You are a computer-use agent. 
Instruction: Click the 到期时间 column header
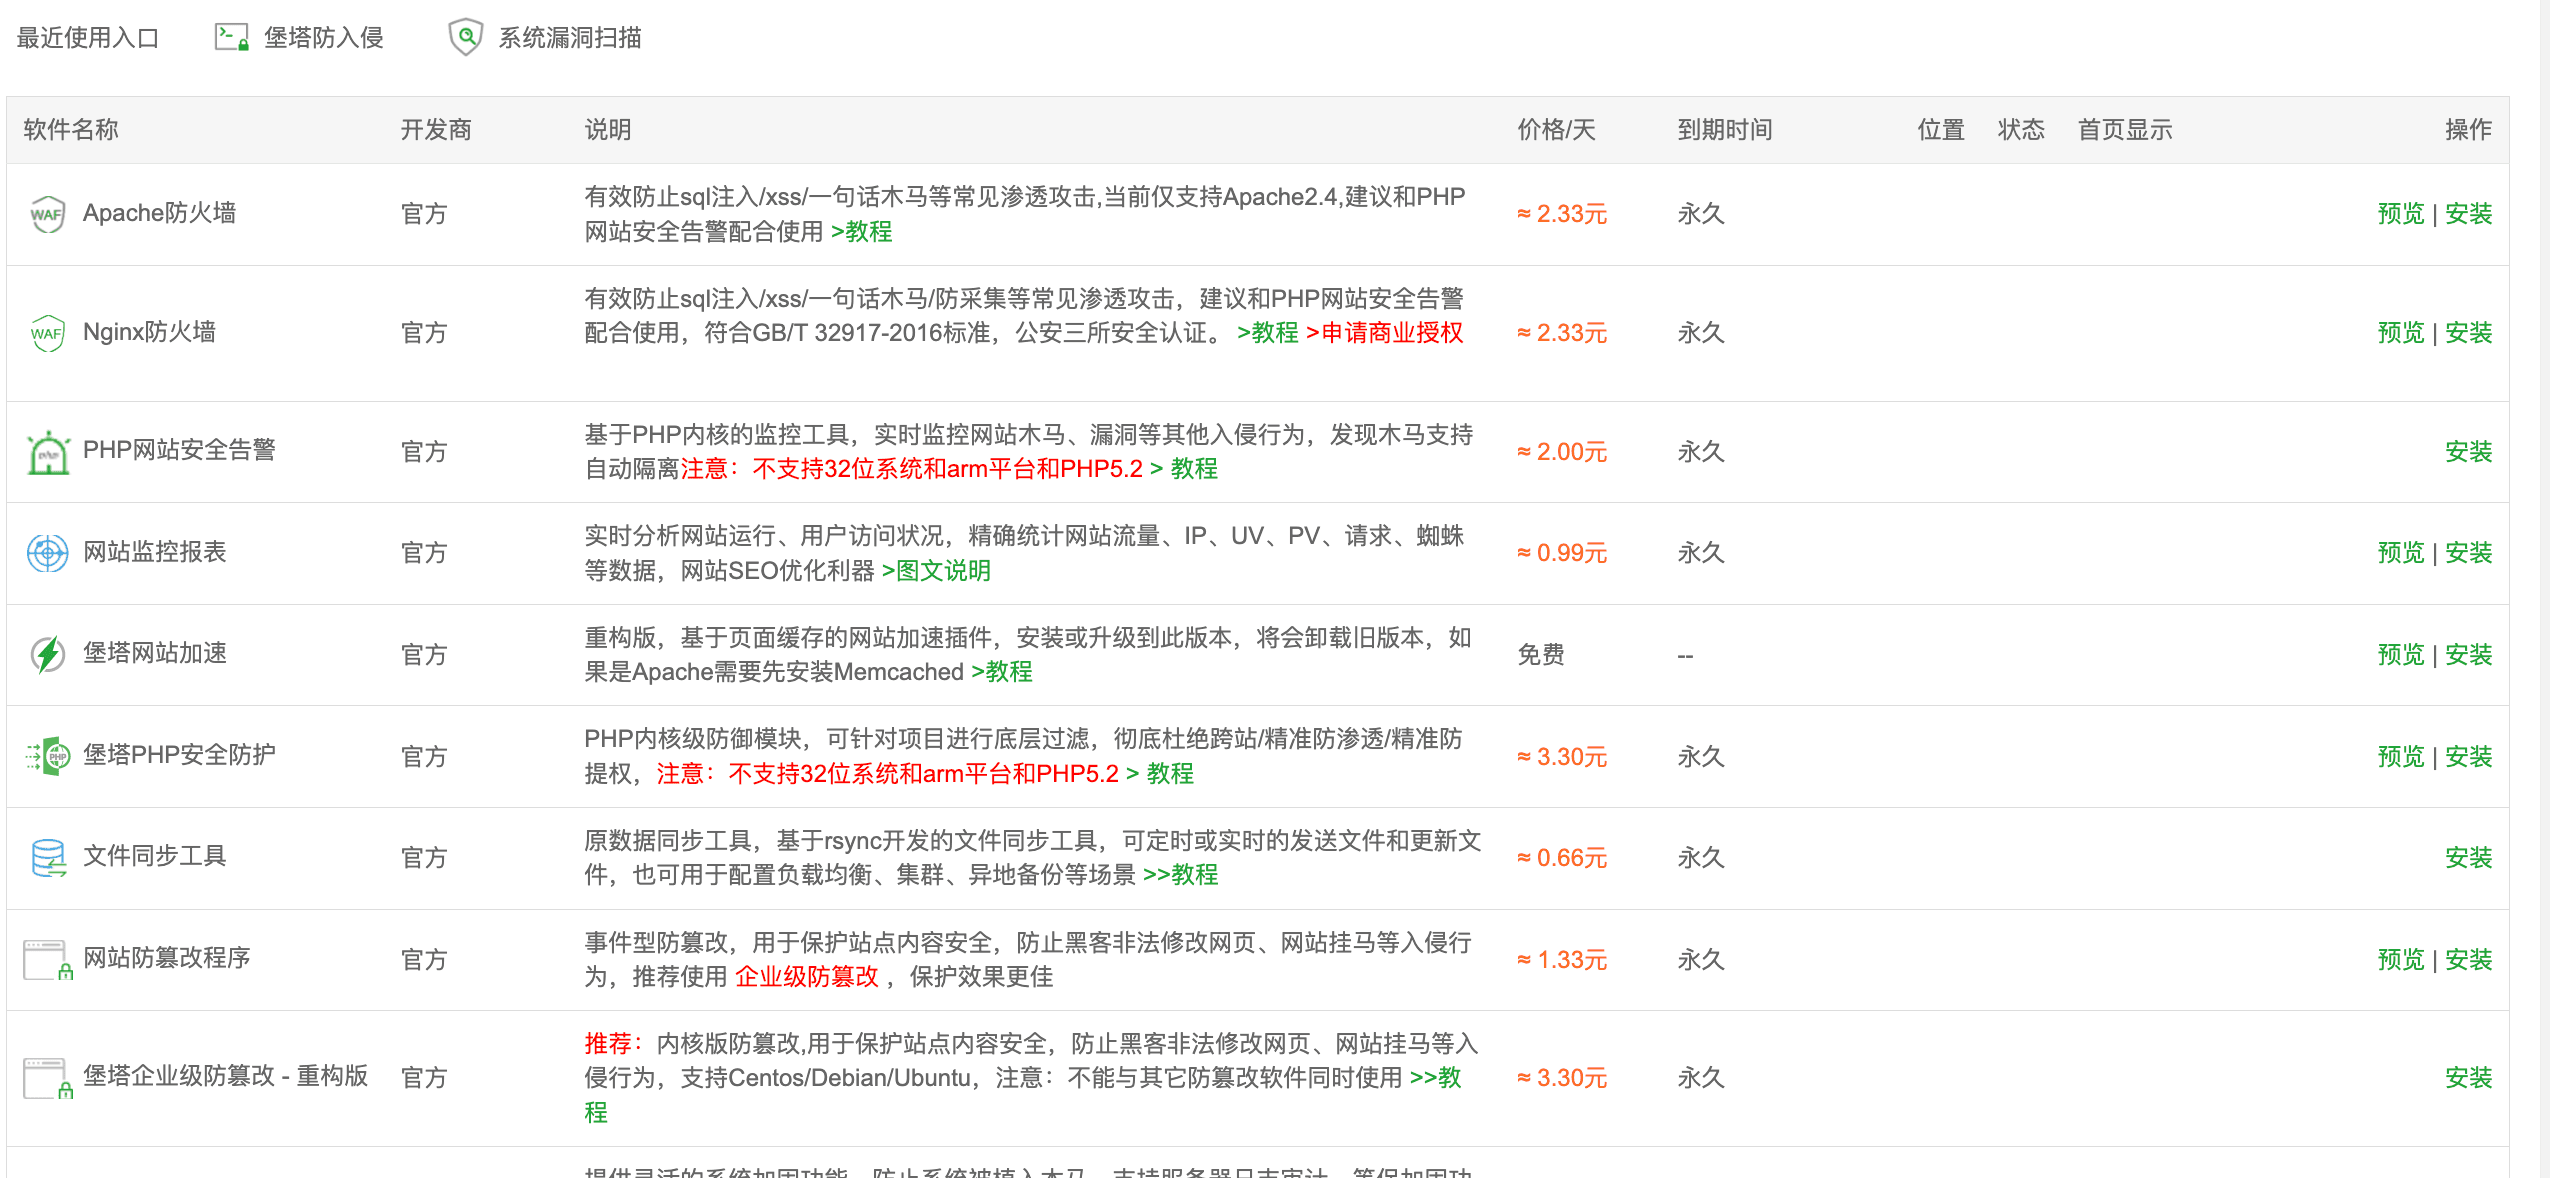click(x=1725, y=130)
